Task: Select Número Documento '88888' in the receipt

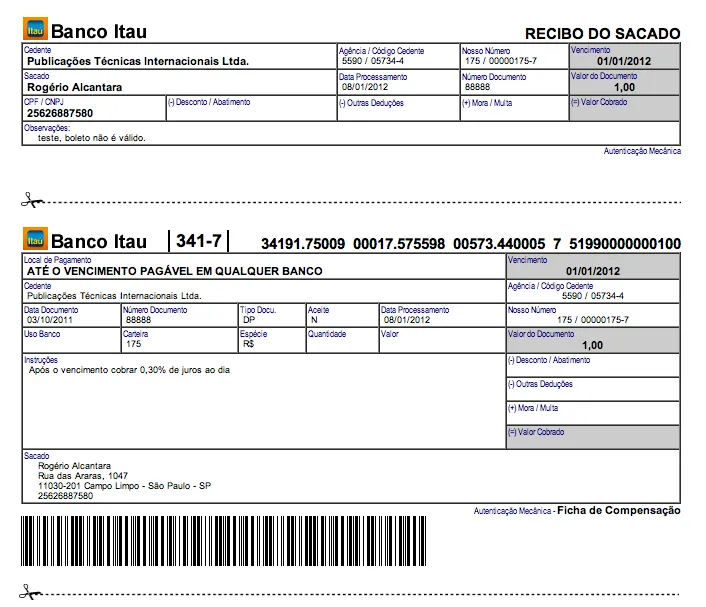Action: [477, 87]
